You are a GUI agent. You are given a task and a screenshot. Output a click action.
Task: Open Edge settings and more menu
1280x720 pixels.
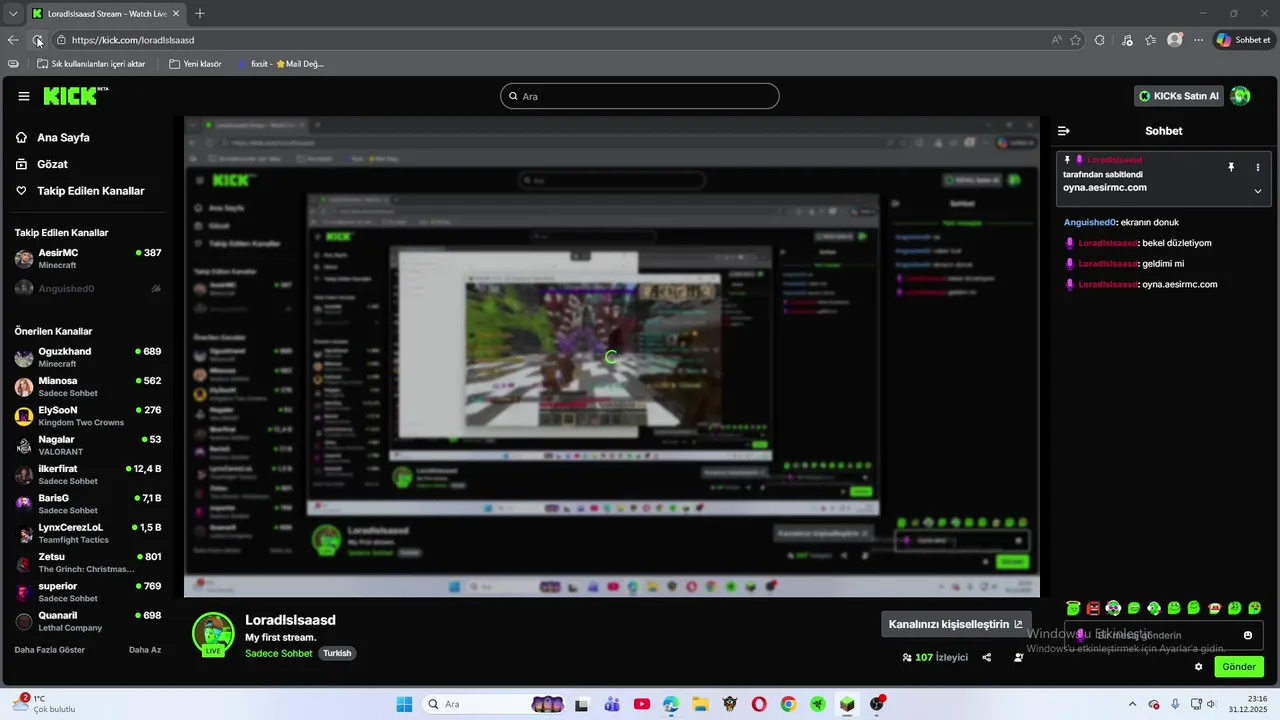1198,40
